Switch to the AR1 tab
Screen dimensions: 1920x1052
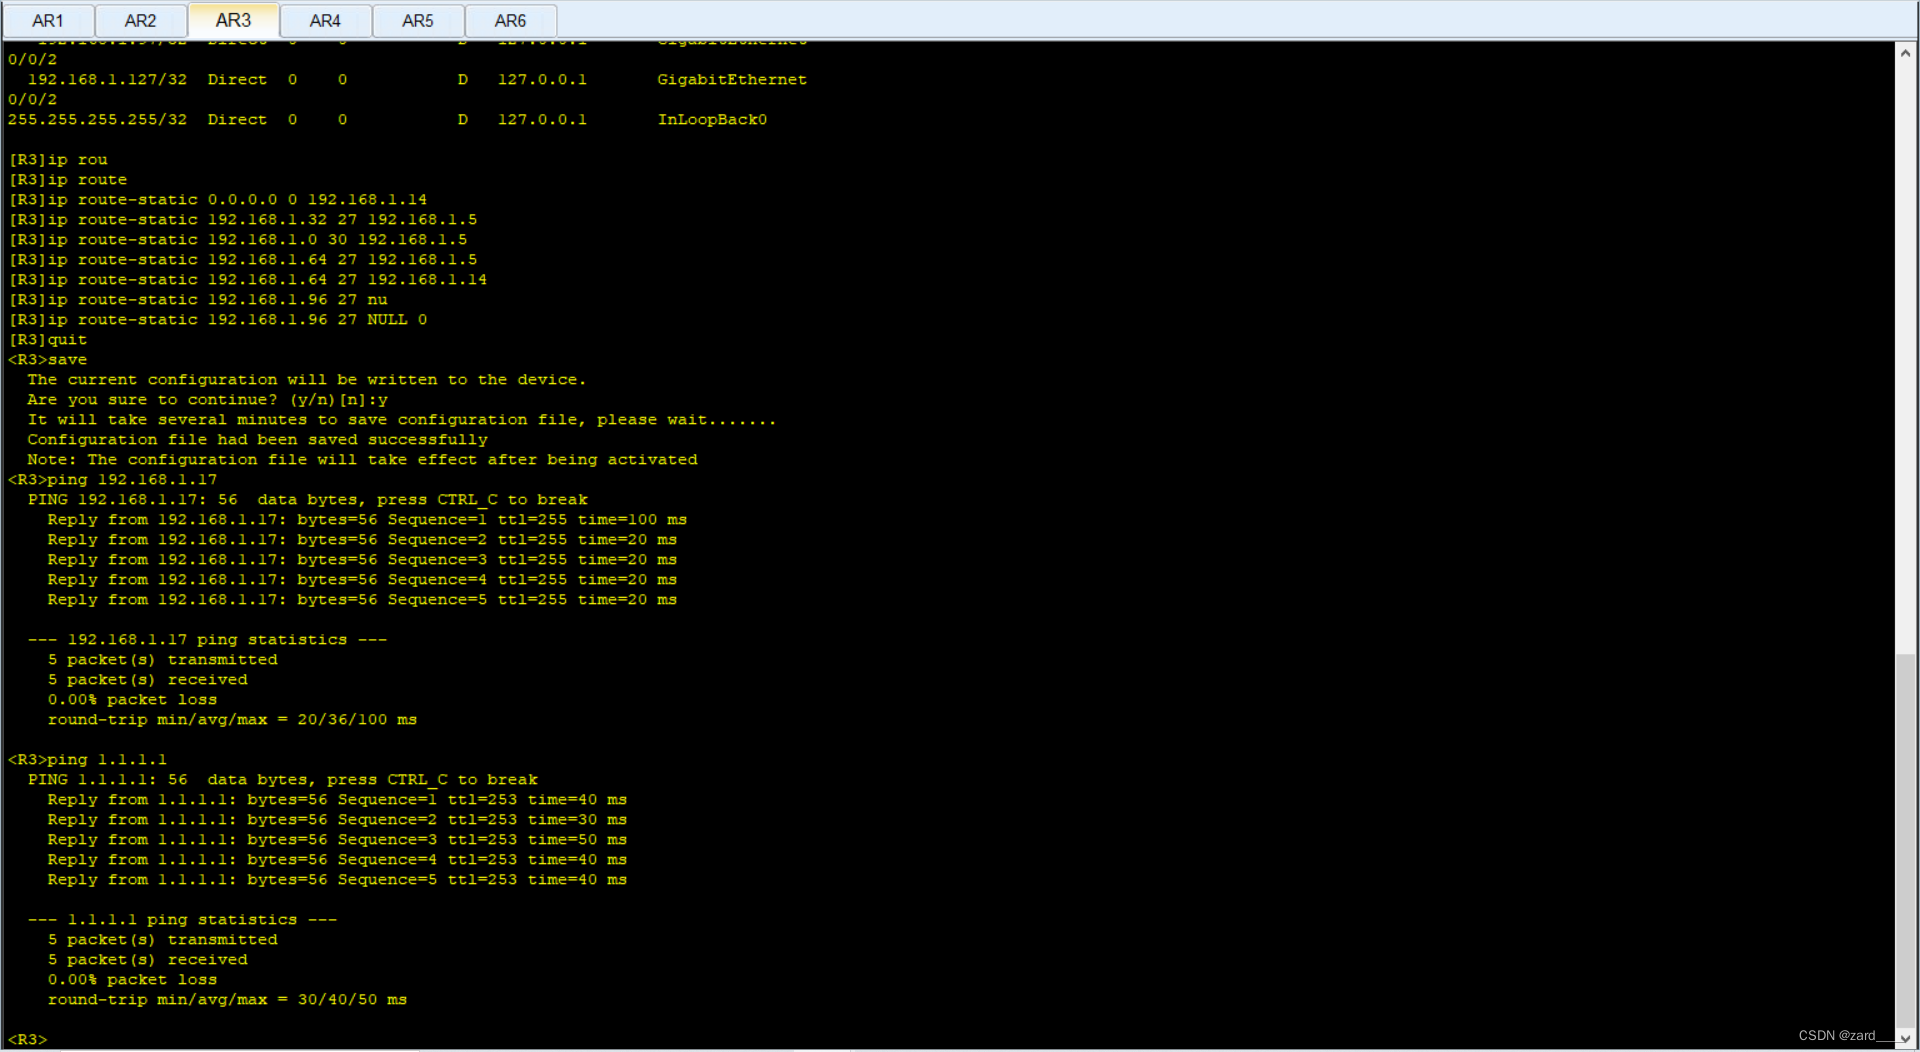click(48, 20)
